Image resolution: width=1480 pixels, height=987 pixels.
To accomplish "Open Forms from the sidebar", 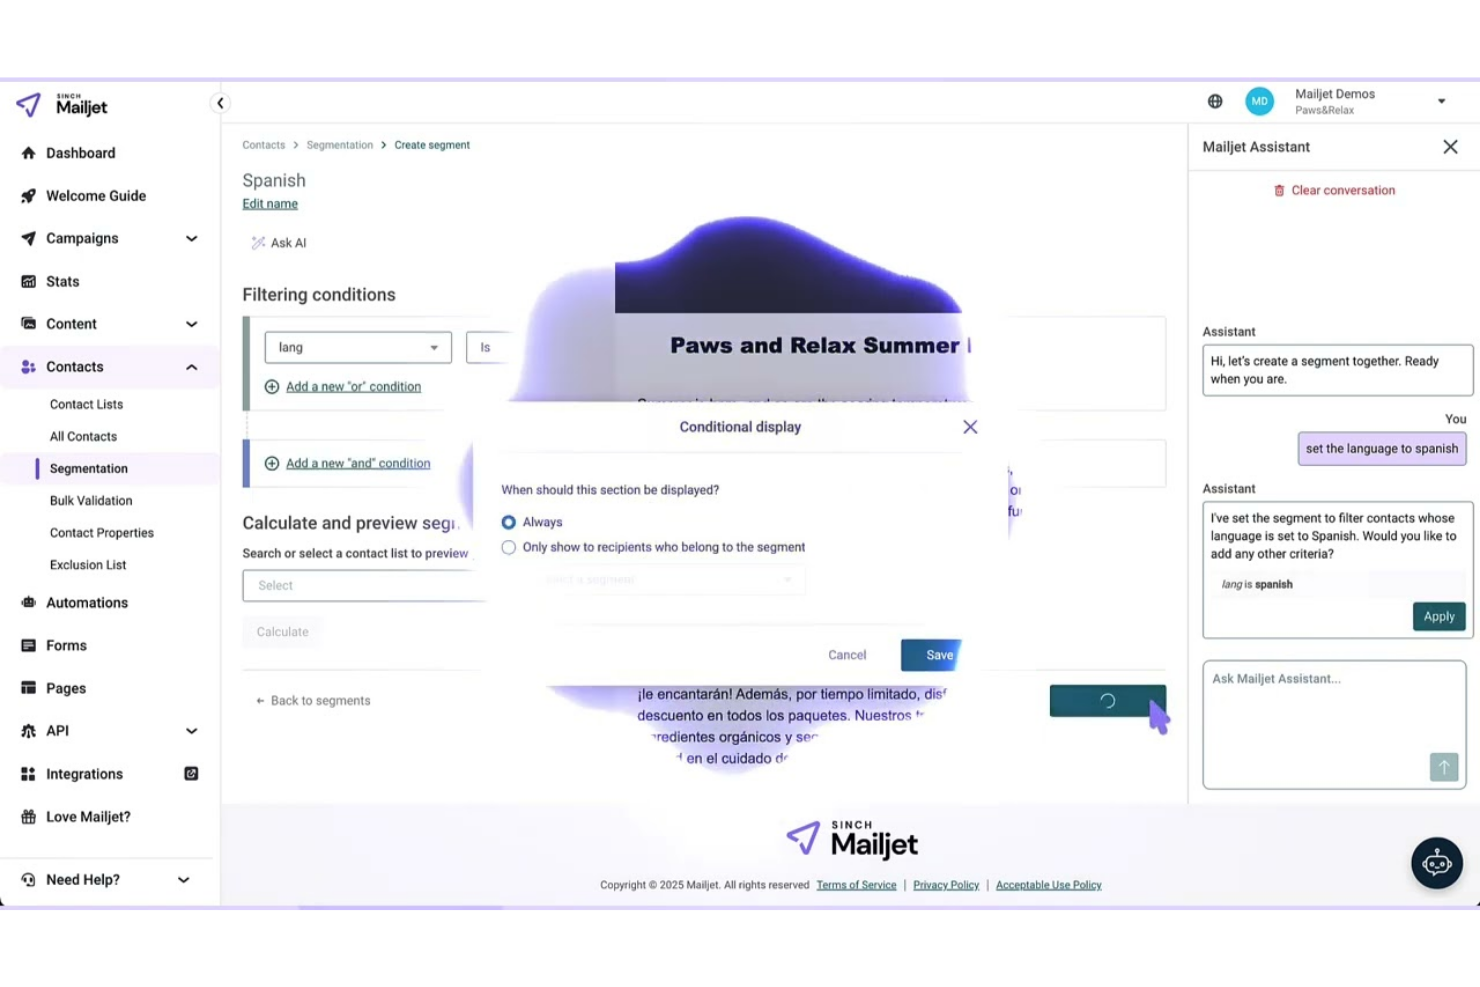I will (66, 645).
